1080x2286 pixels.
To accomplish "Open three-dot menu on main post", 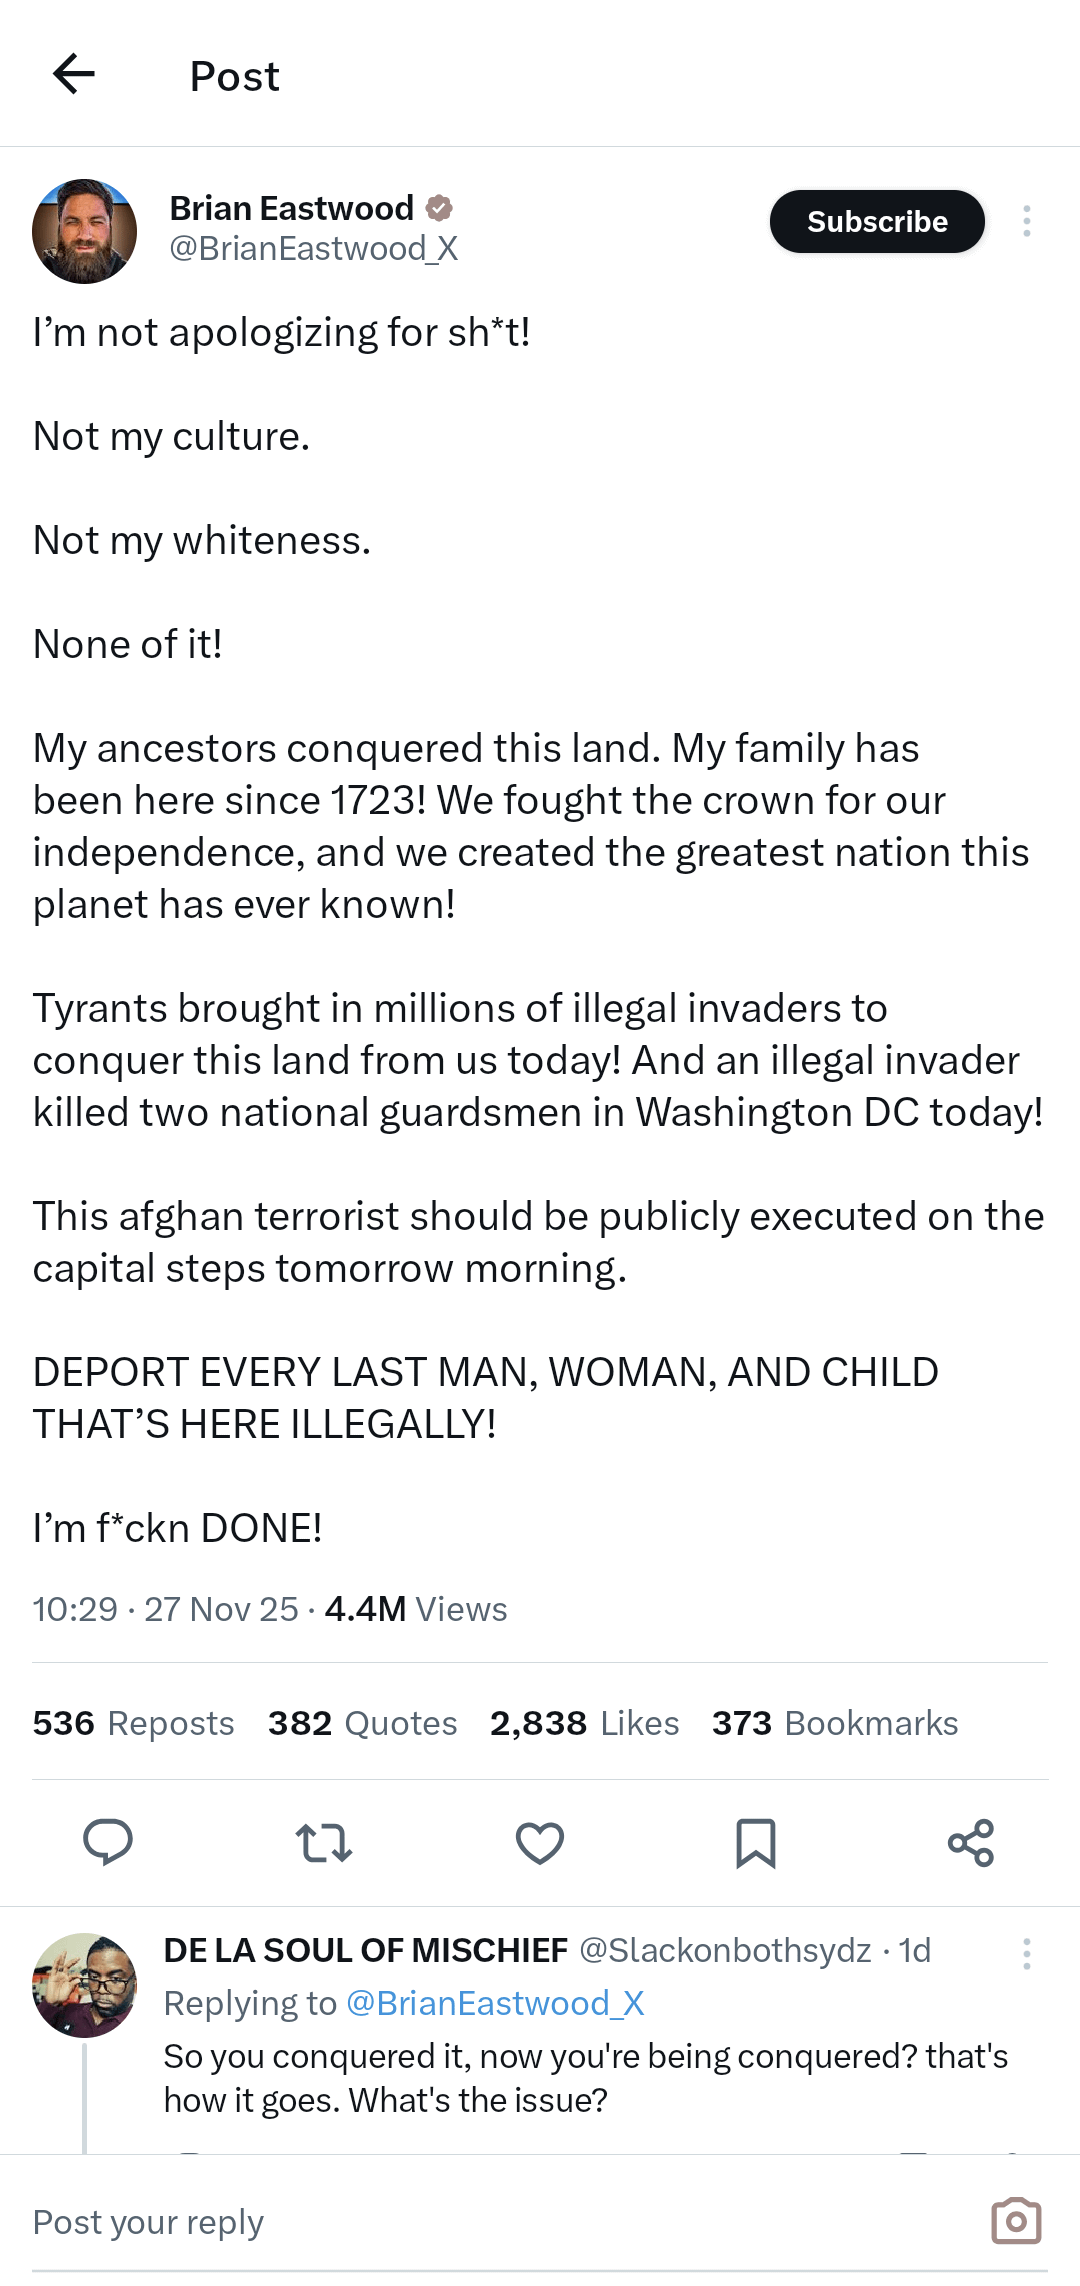I will [x=1026, y=221].
